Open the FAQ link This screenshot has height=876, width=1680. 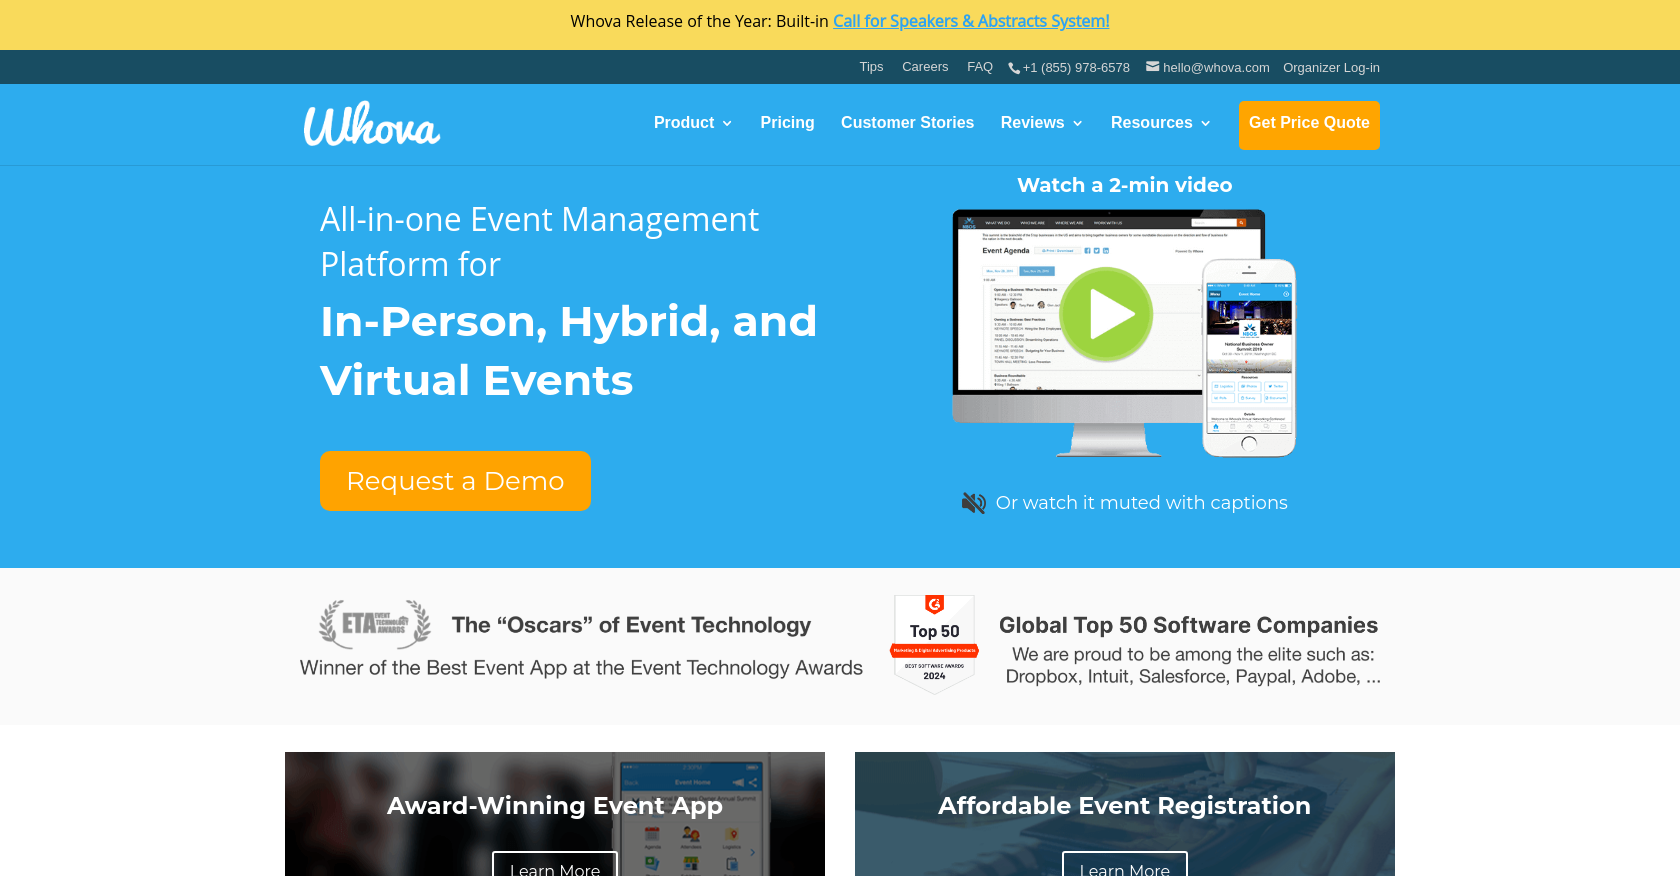(980, 67)
